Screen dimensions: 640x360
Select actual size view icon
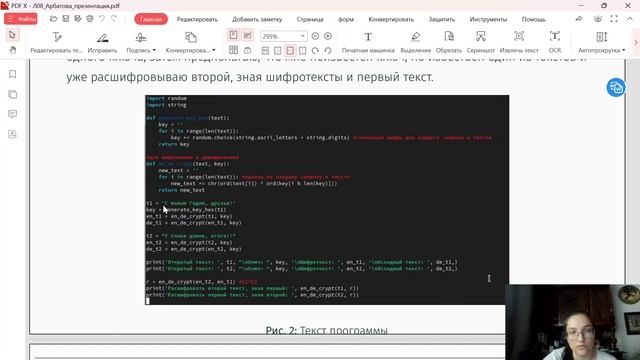point(265,51)
